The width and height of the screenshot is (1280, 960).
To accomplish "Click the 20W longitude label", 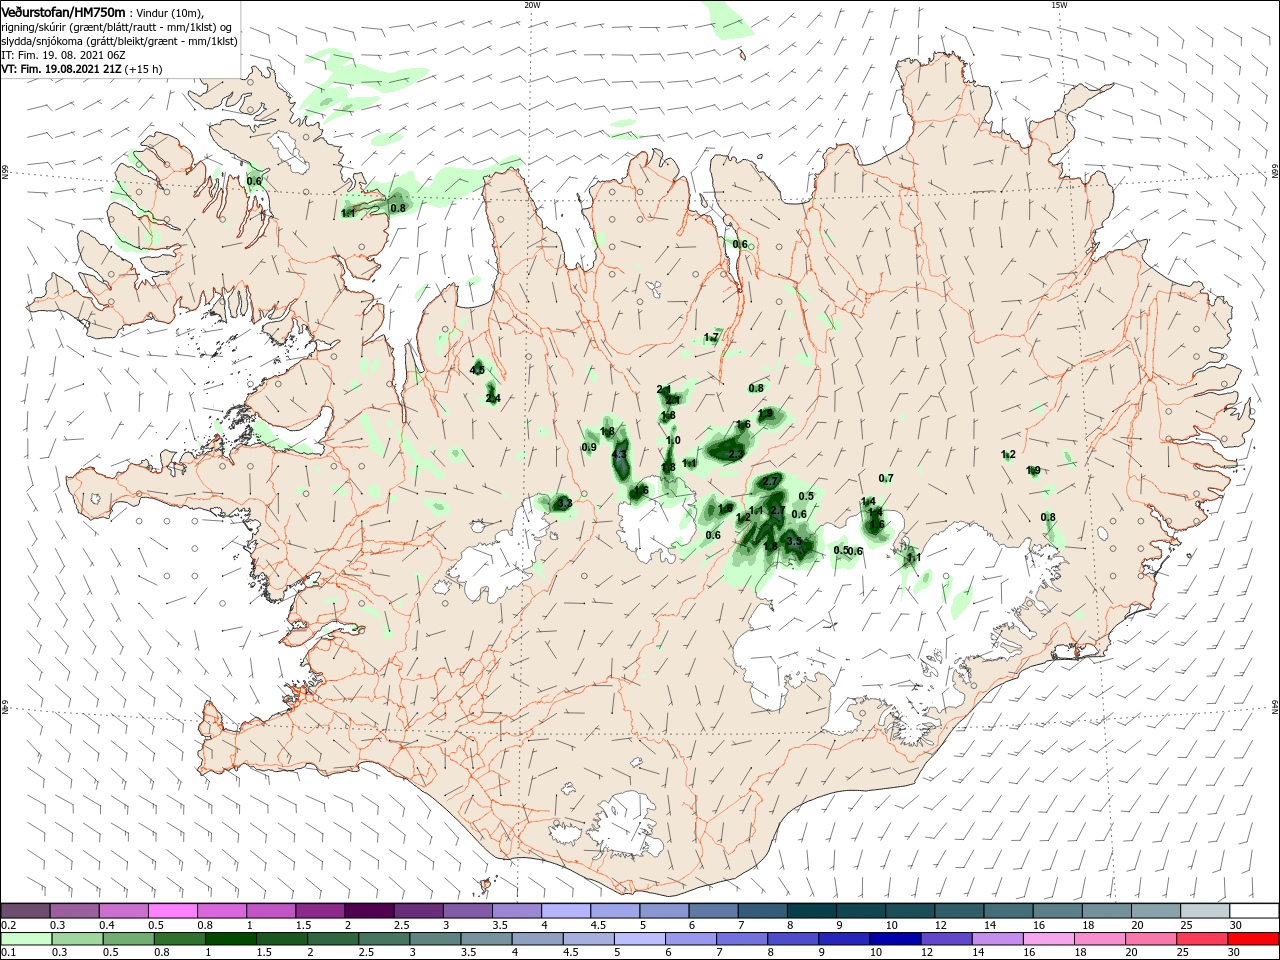I will tap(532, 5).
